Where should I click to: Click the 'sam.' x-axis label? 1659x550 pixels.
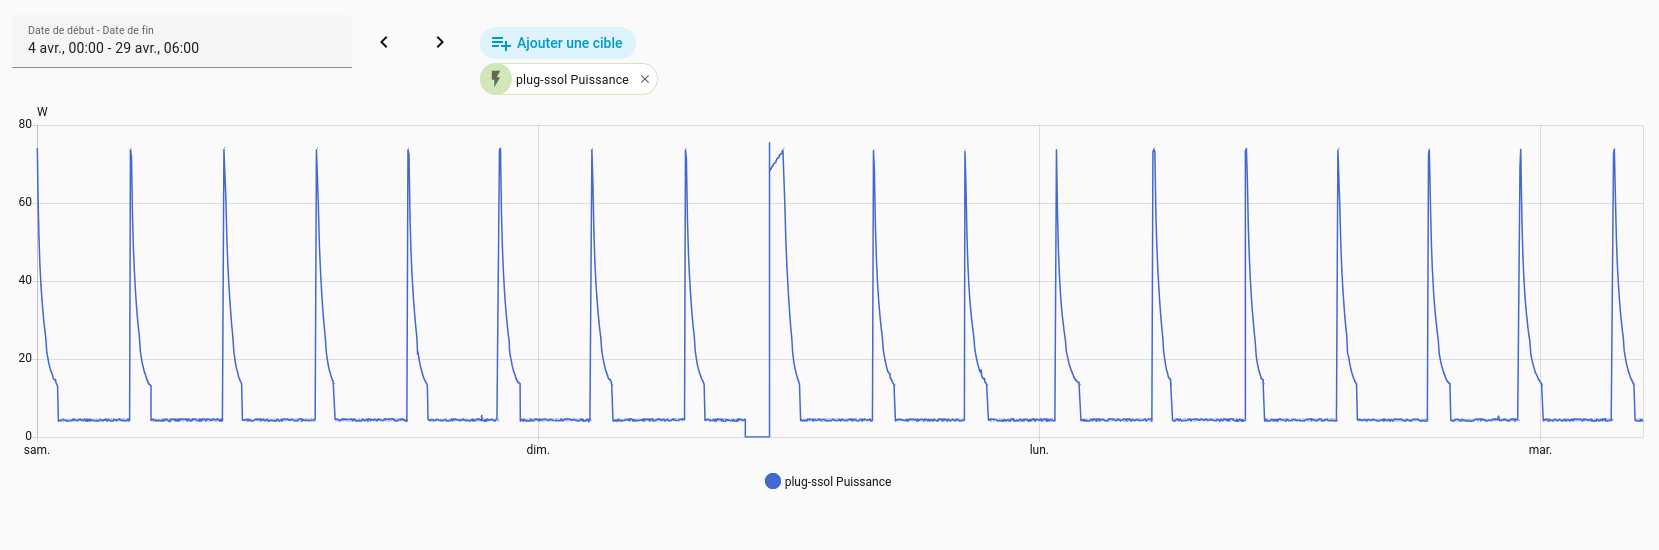(x=37, y=450)
